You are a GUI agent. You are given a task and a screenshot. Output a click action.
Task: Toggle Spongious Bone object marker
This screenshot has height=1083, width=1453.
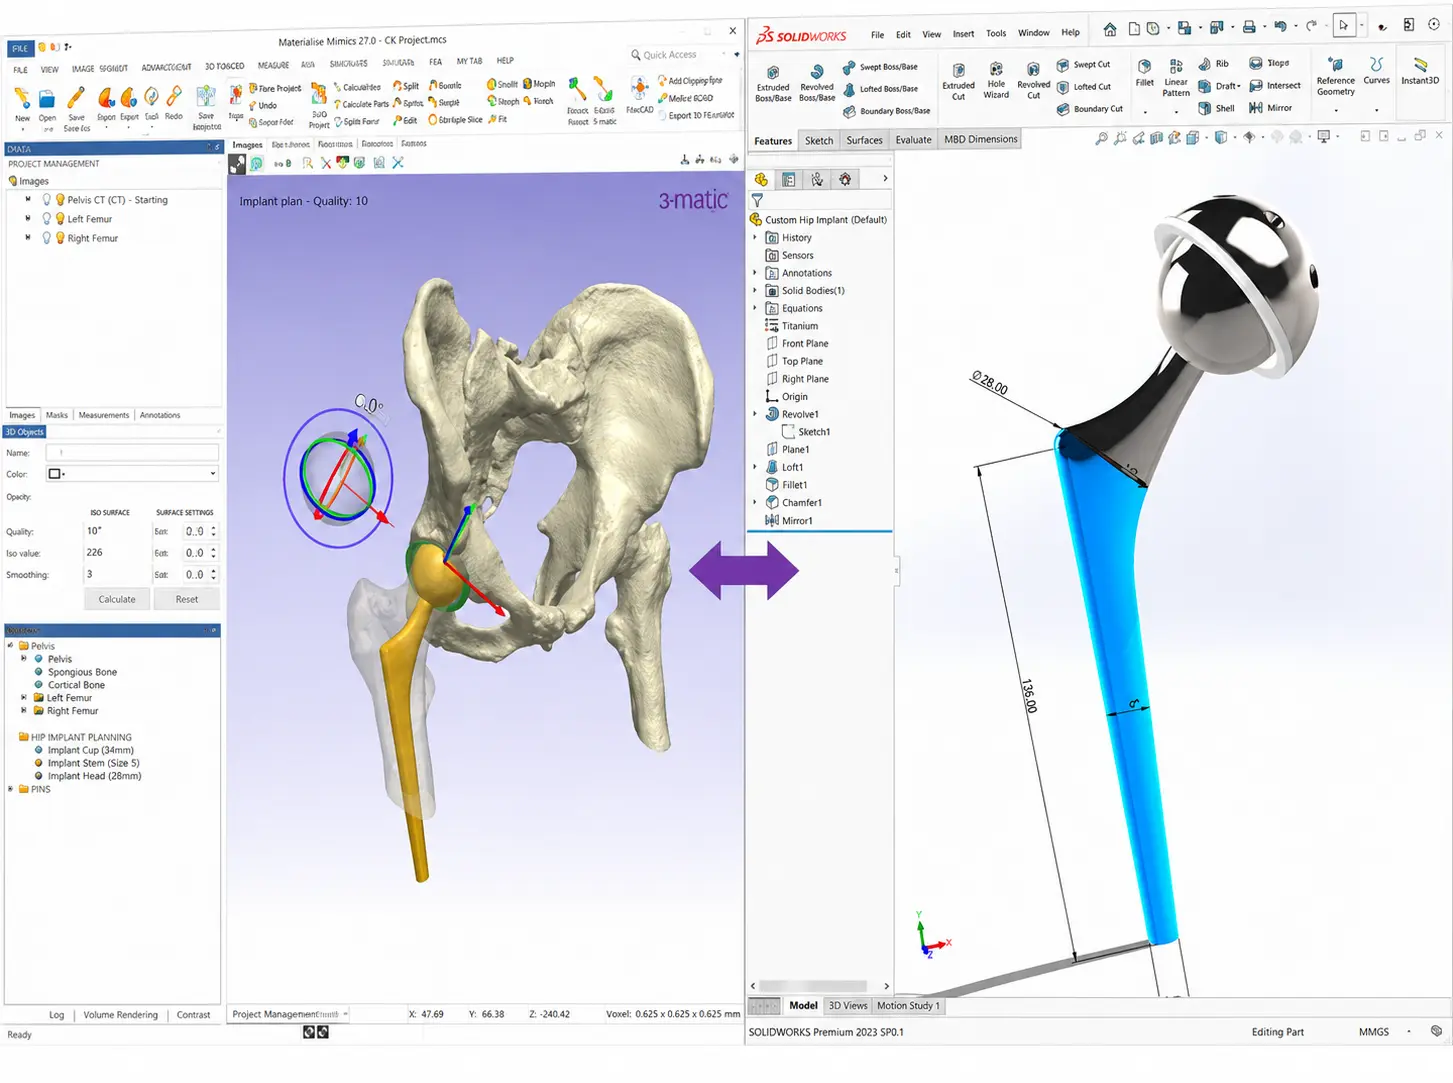click(x=39, y=672)
